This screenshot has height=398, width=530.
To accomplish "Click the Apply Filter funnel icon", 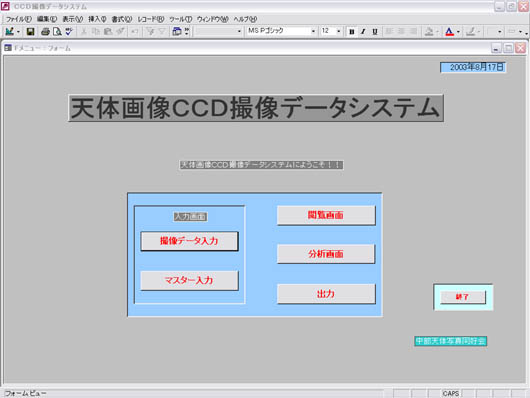I will click(x=162, y=31).
